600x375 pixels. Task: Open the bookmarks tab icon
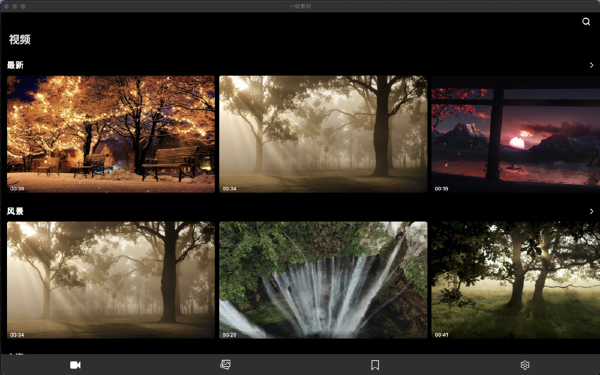point(375,365)
